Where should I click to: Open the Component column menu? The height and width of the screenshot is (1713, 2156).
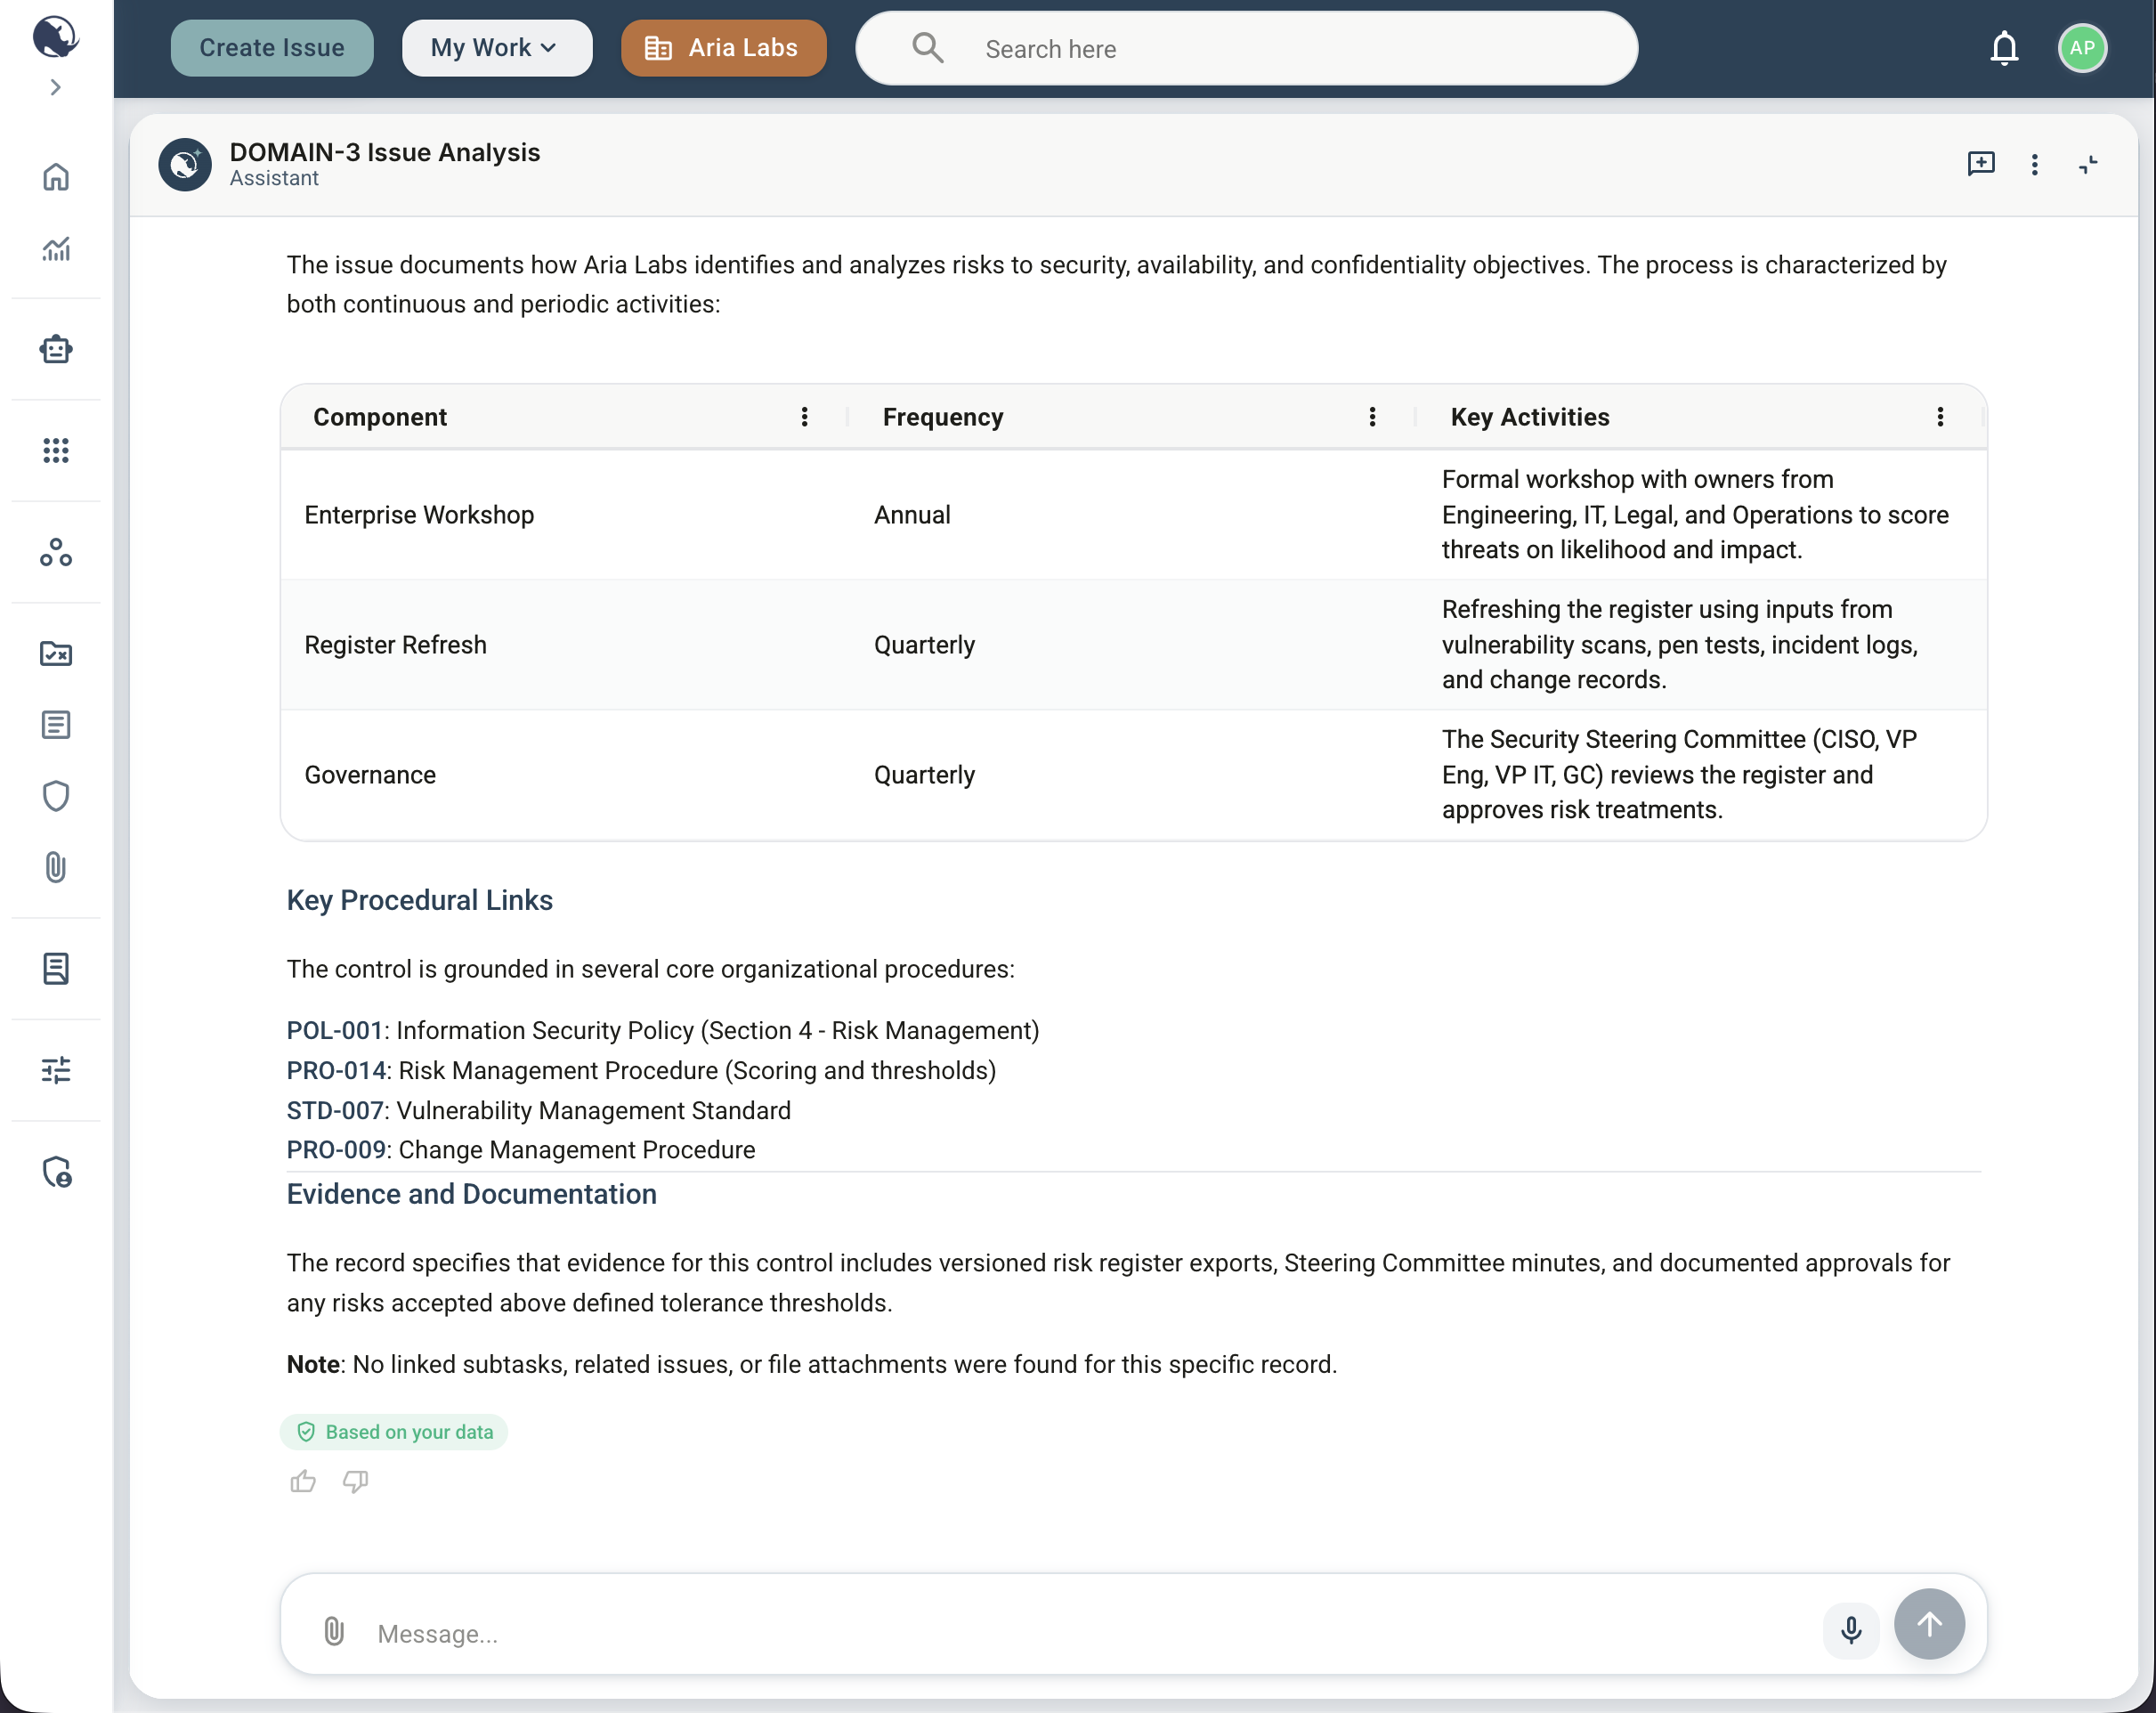click(x=804, y=417)
